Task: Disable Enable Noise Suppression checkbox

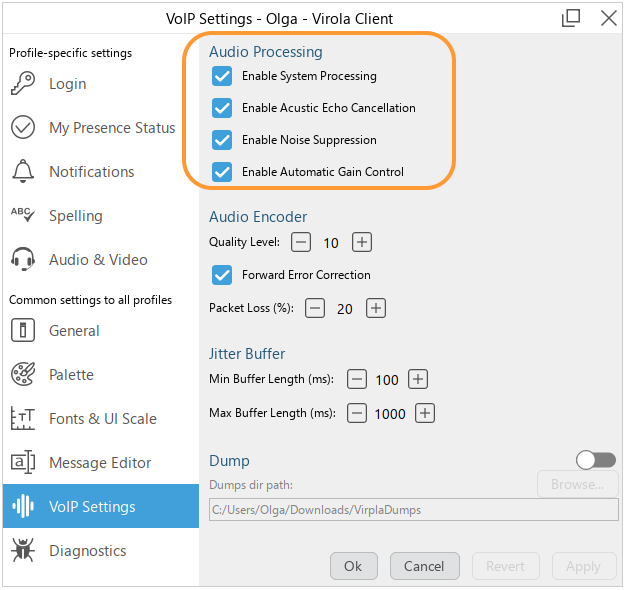Action: click(x=222, y=140)
